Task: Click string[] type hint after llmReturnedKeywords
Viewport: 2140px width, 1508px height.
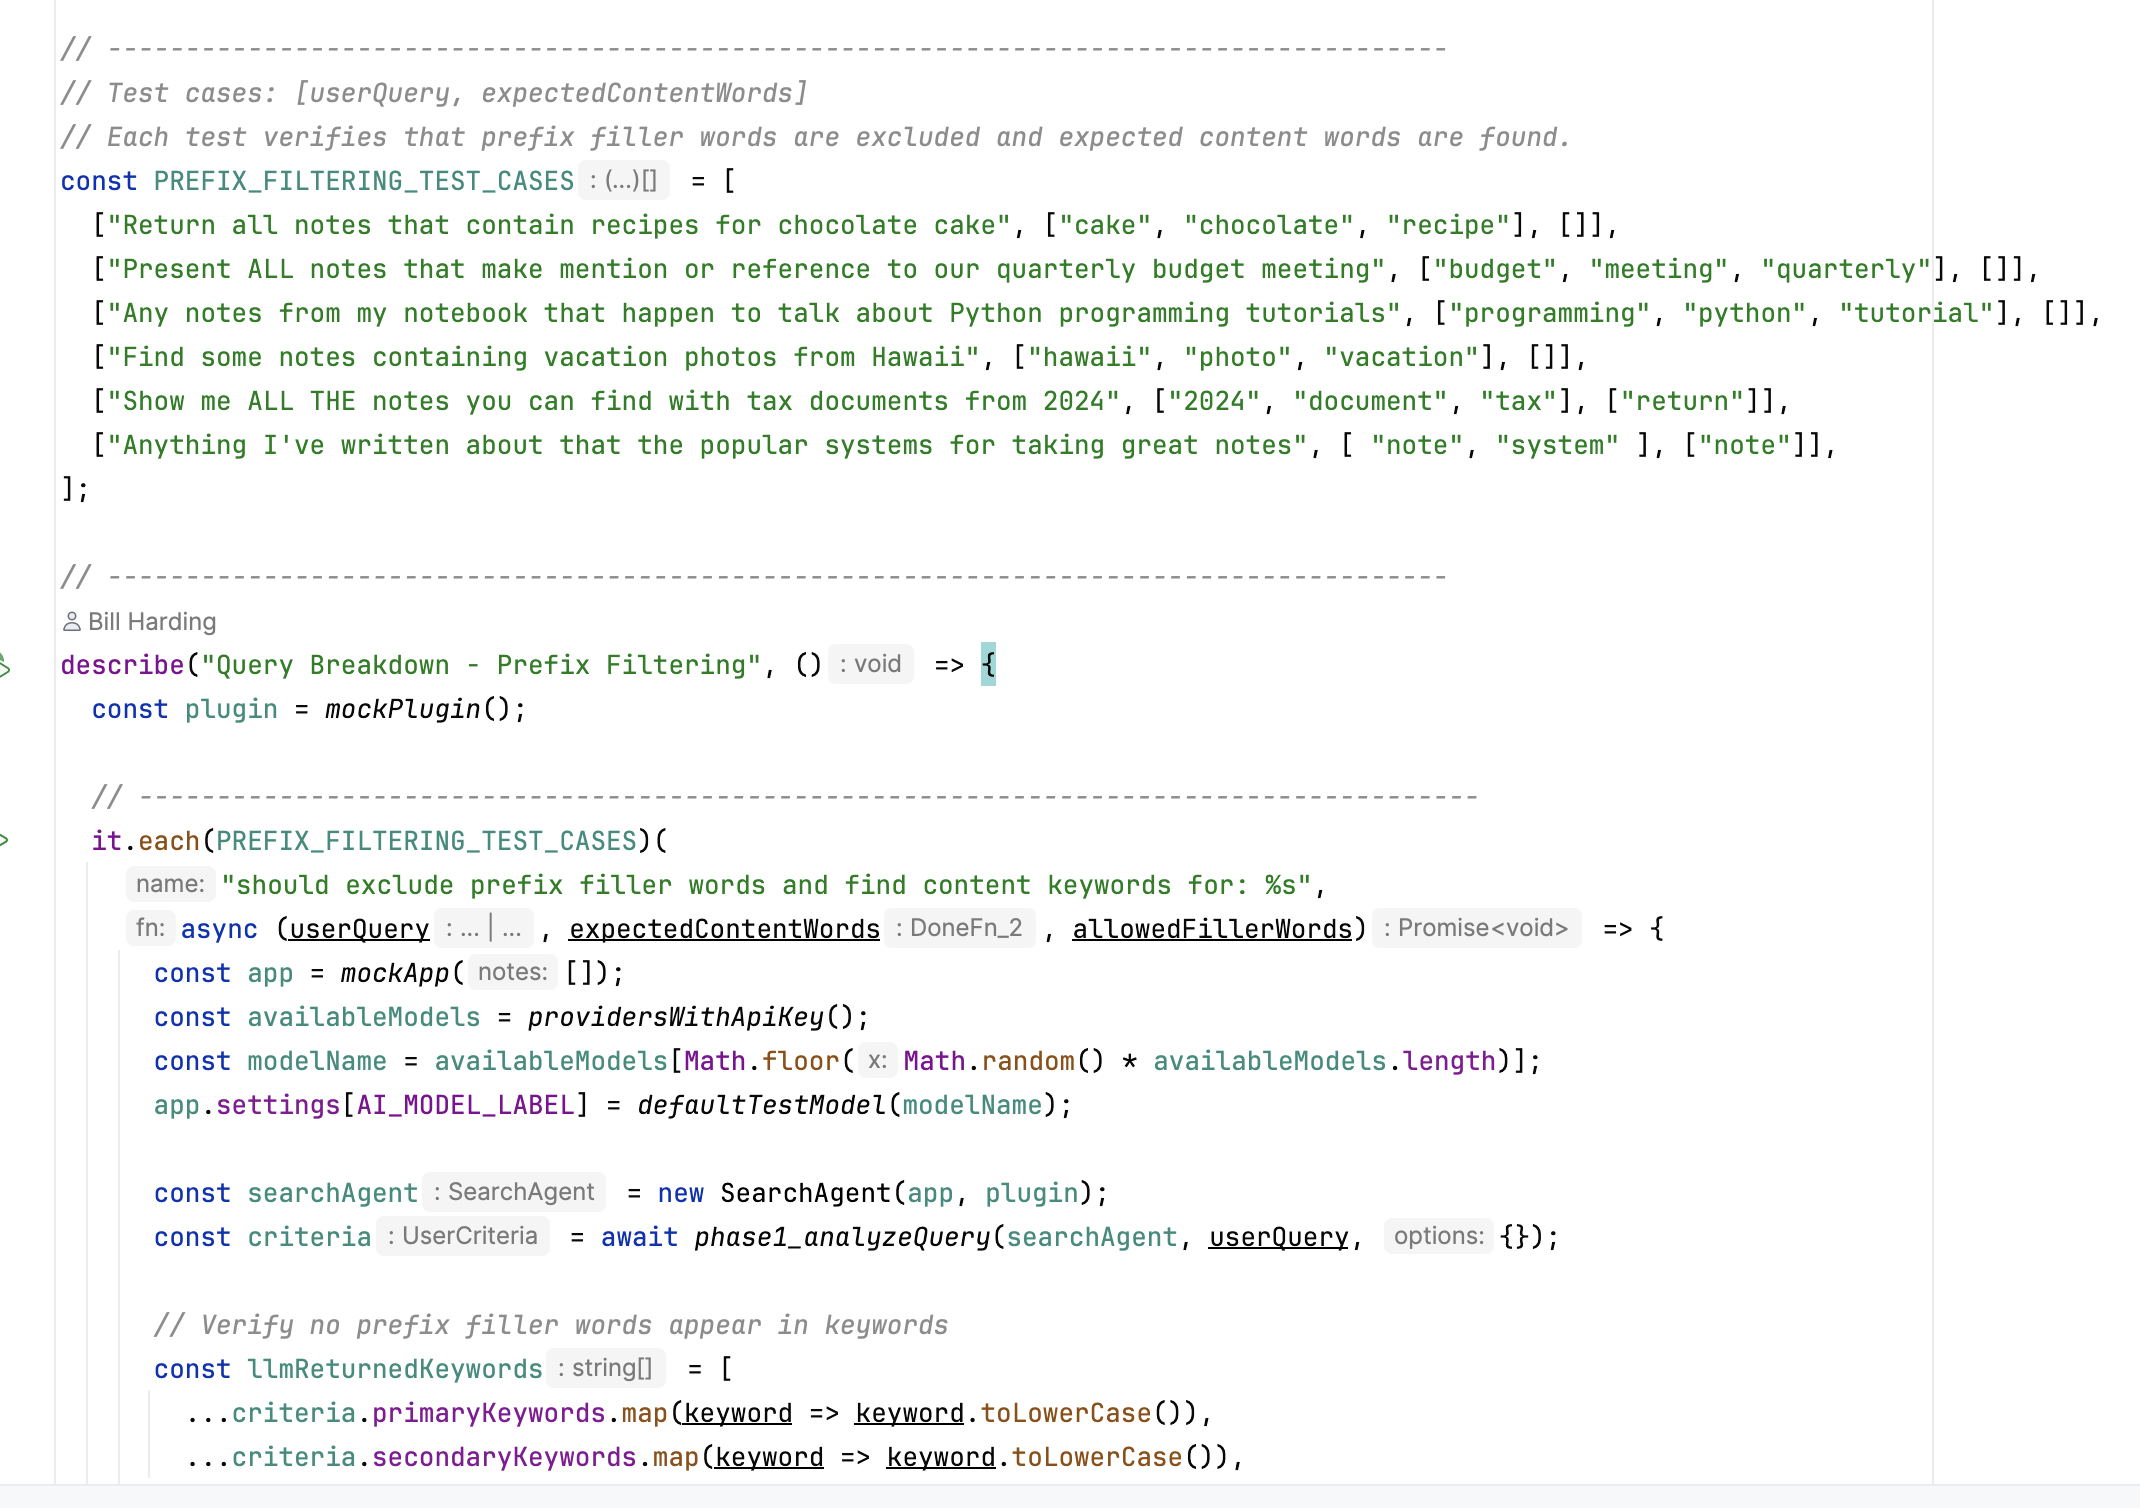Action: point(605,1368)
